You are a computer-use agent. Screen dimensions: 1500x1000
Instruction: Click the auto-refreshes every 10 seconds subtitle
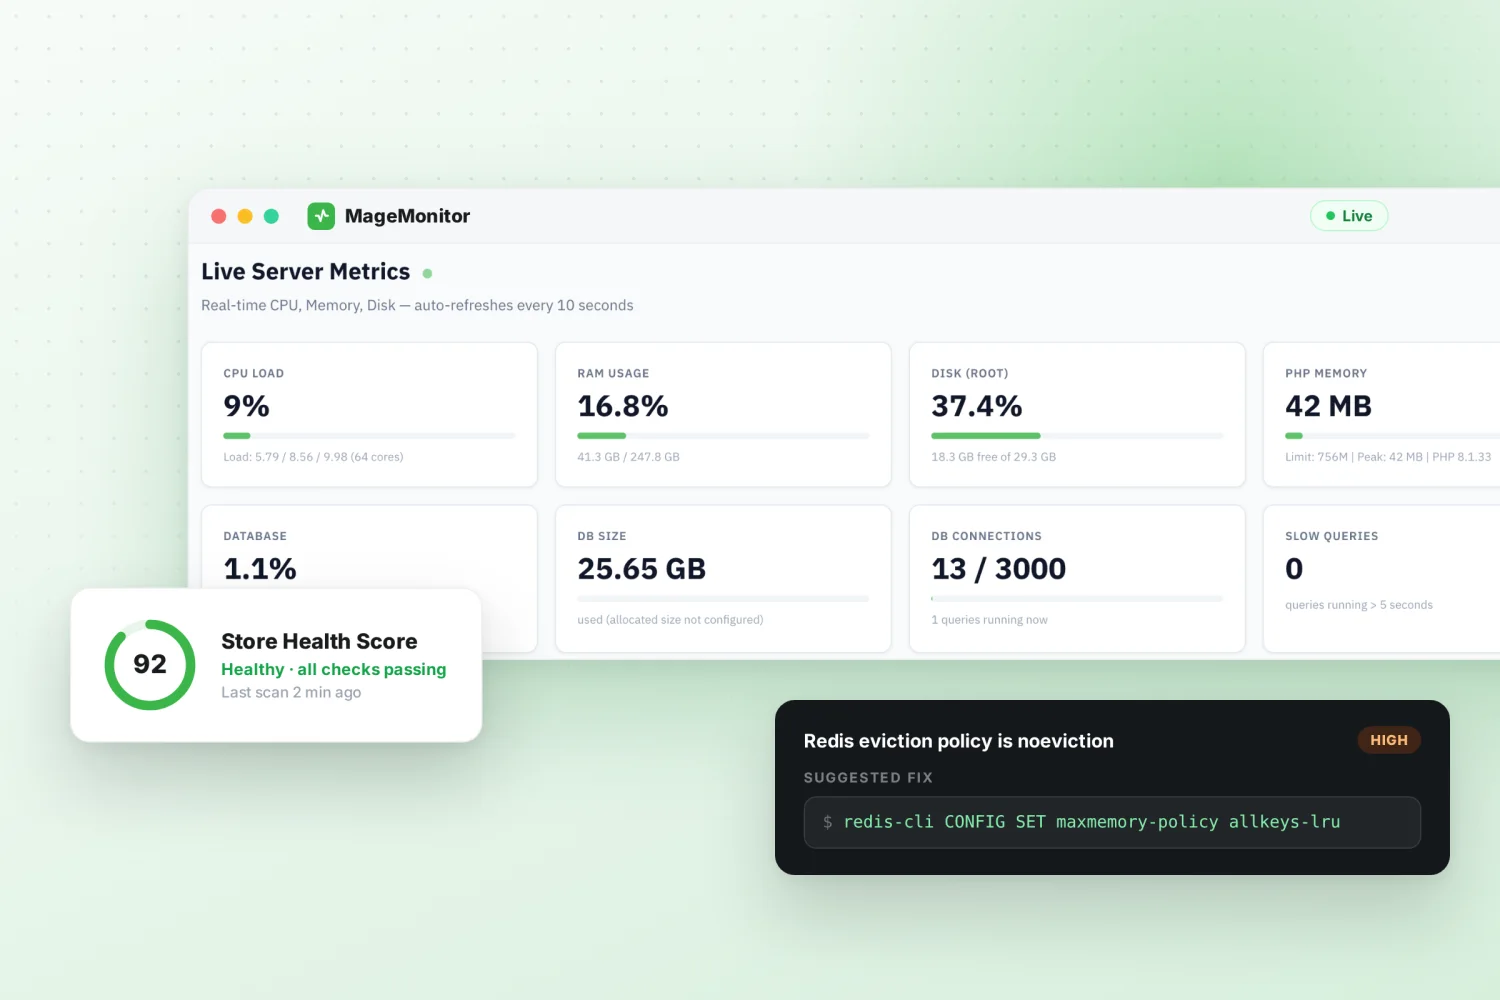pos(417,305)
